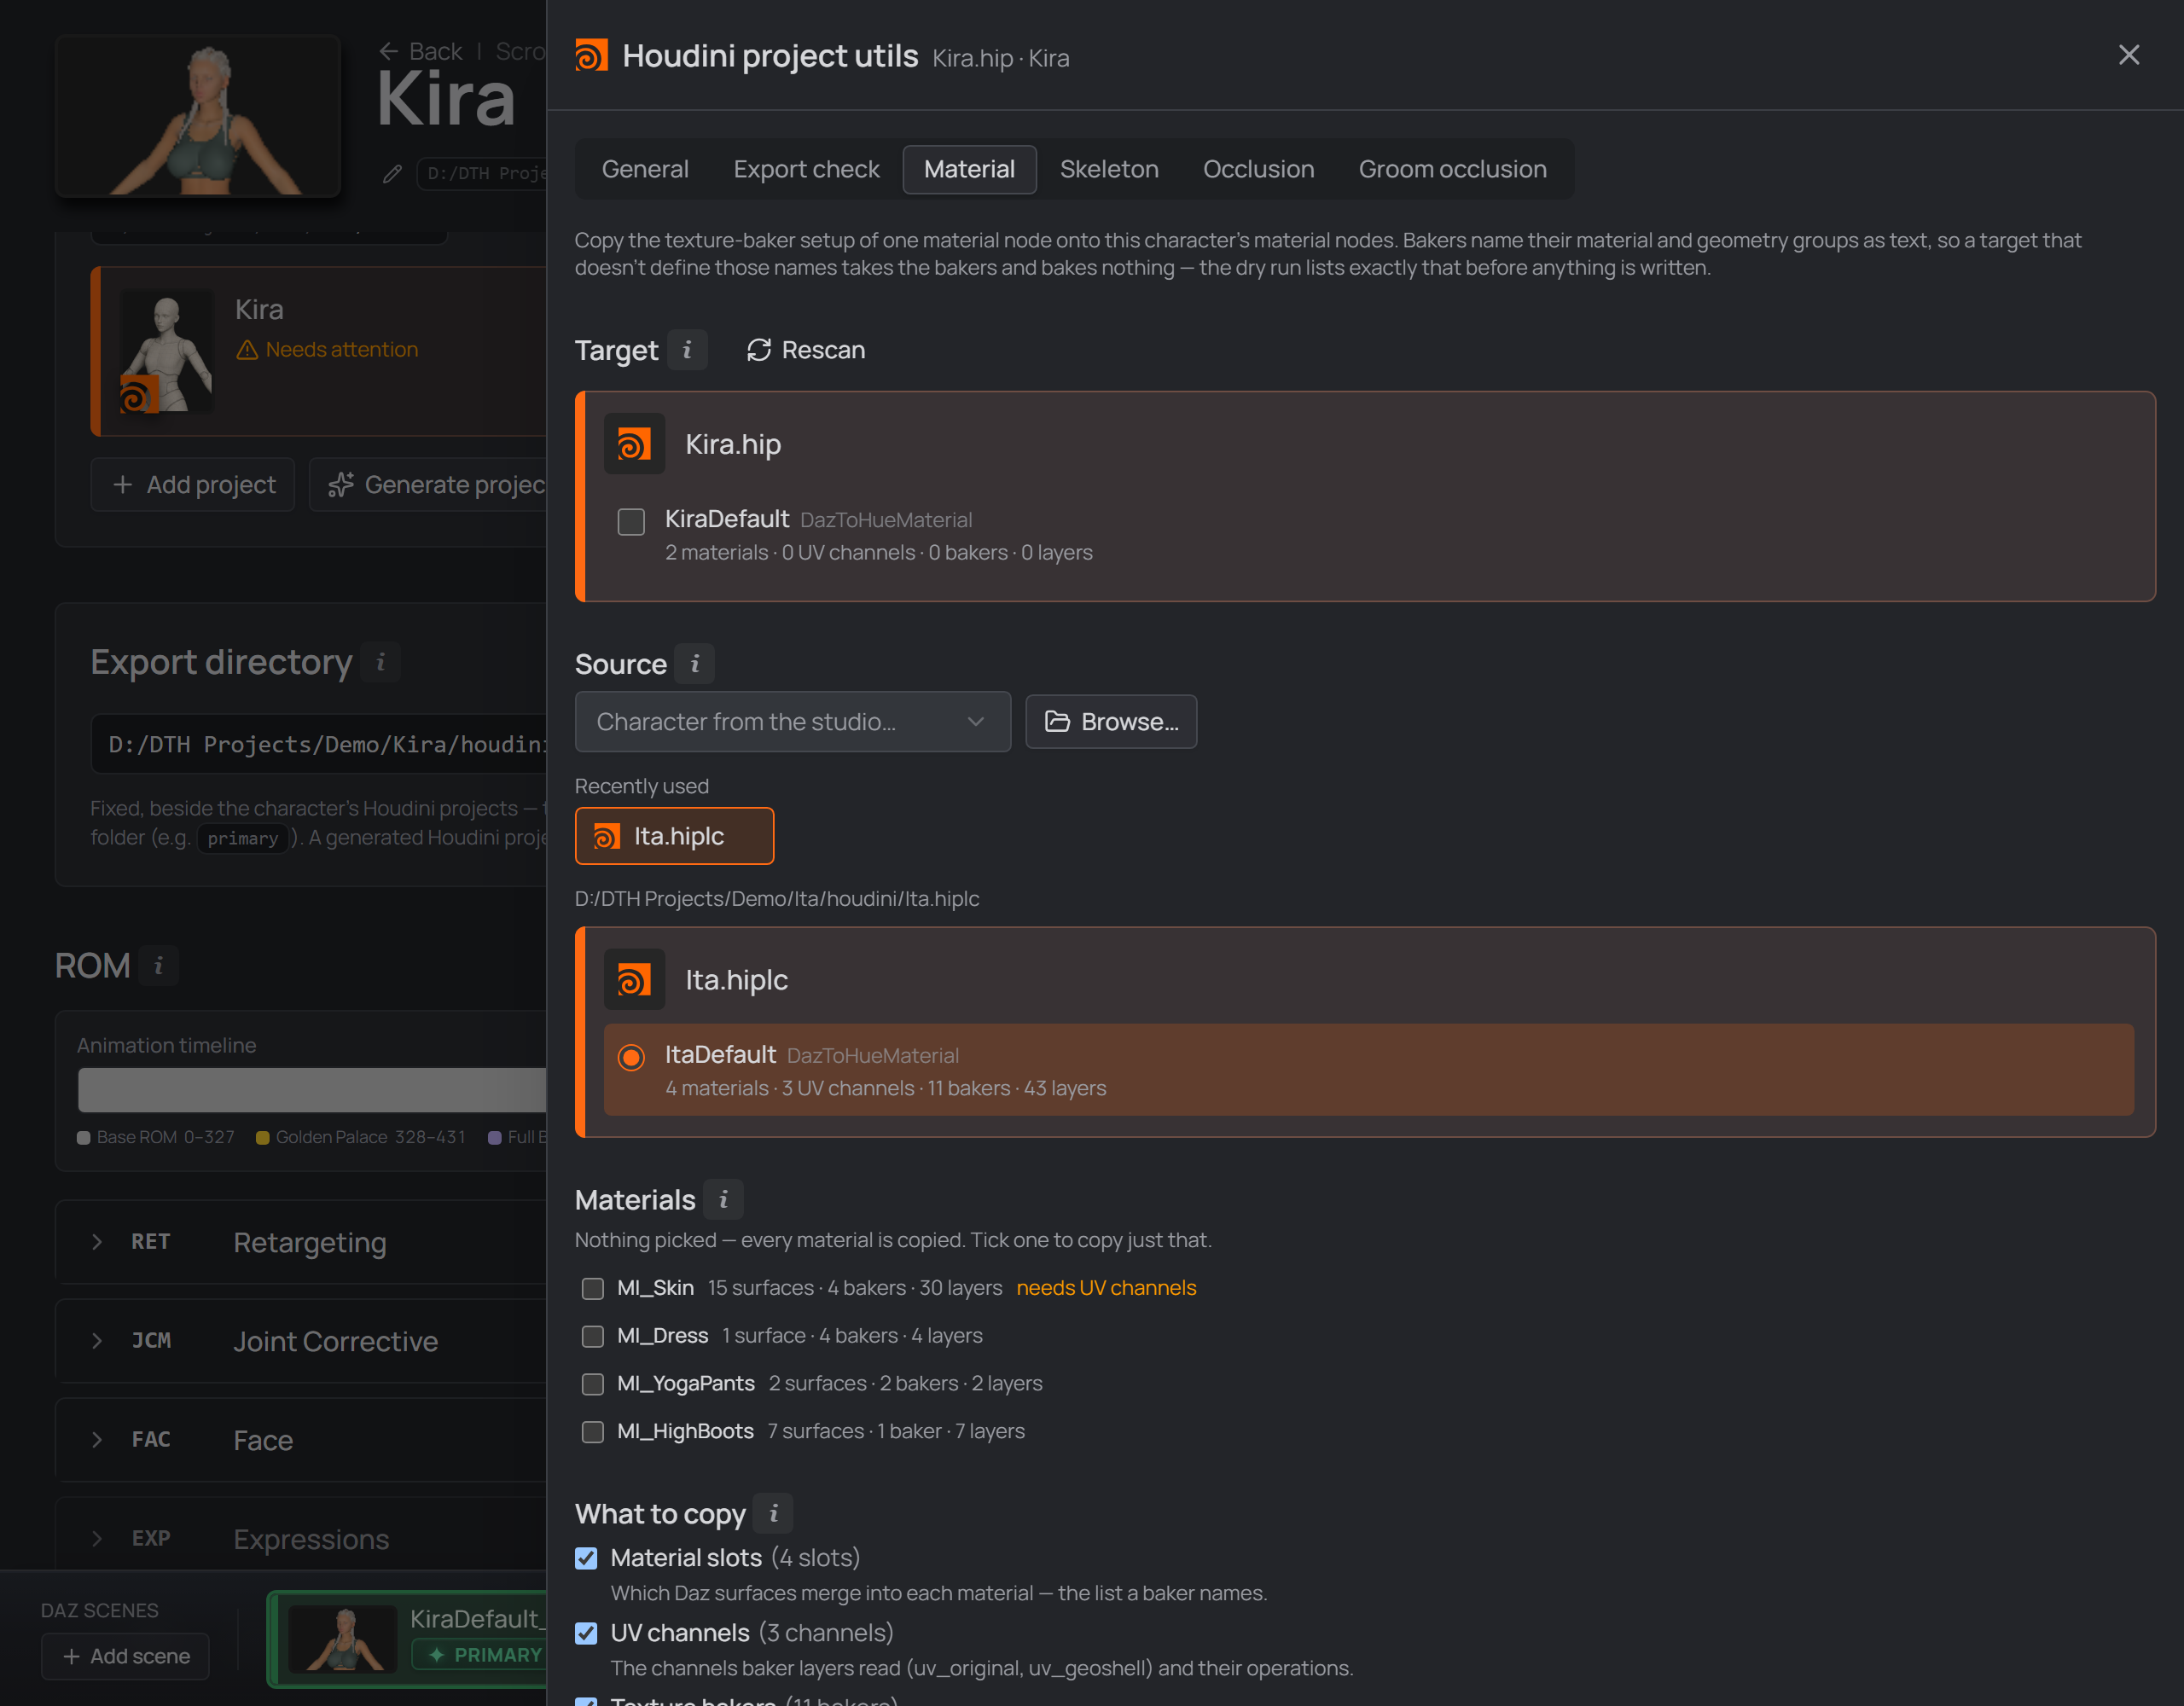The height and width of the screenshot is (1706, 2184).
Task: Click the Houdini icon in recently used chip
Action: (606, 836)
